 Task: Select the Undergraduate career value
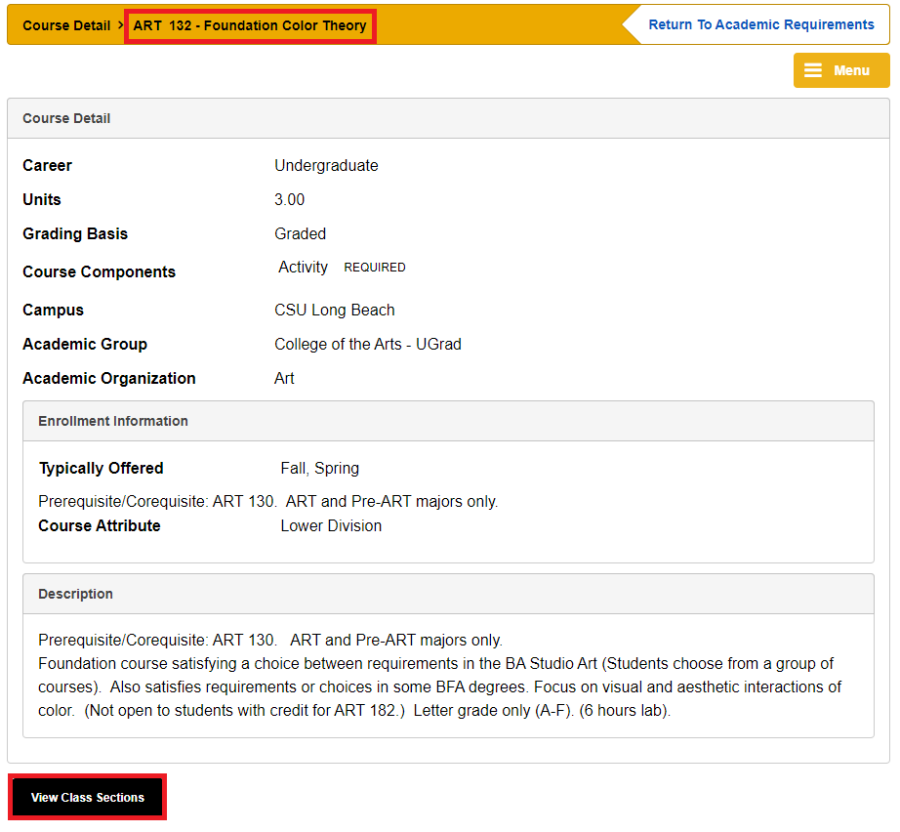[326, 166]
